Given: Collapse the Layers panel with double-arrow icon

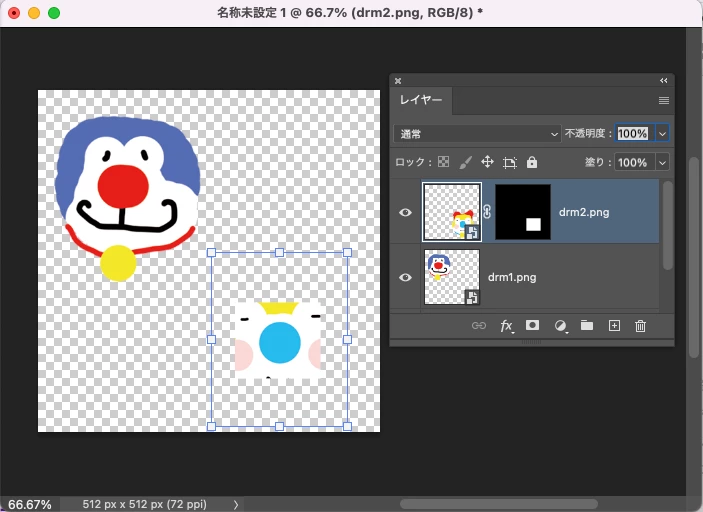Looking at the screenshot, I should point(664,81).
